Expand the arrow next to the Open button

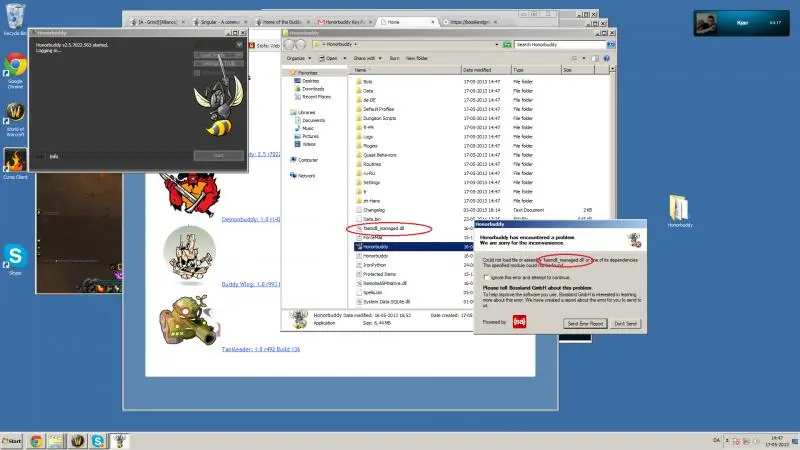pyautogui.click(x=345, y=59)
